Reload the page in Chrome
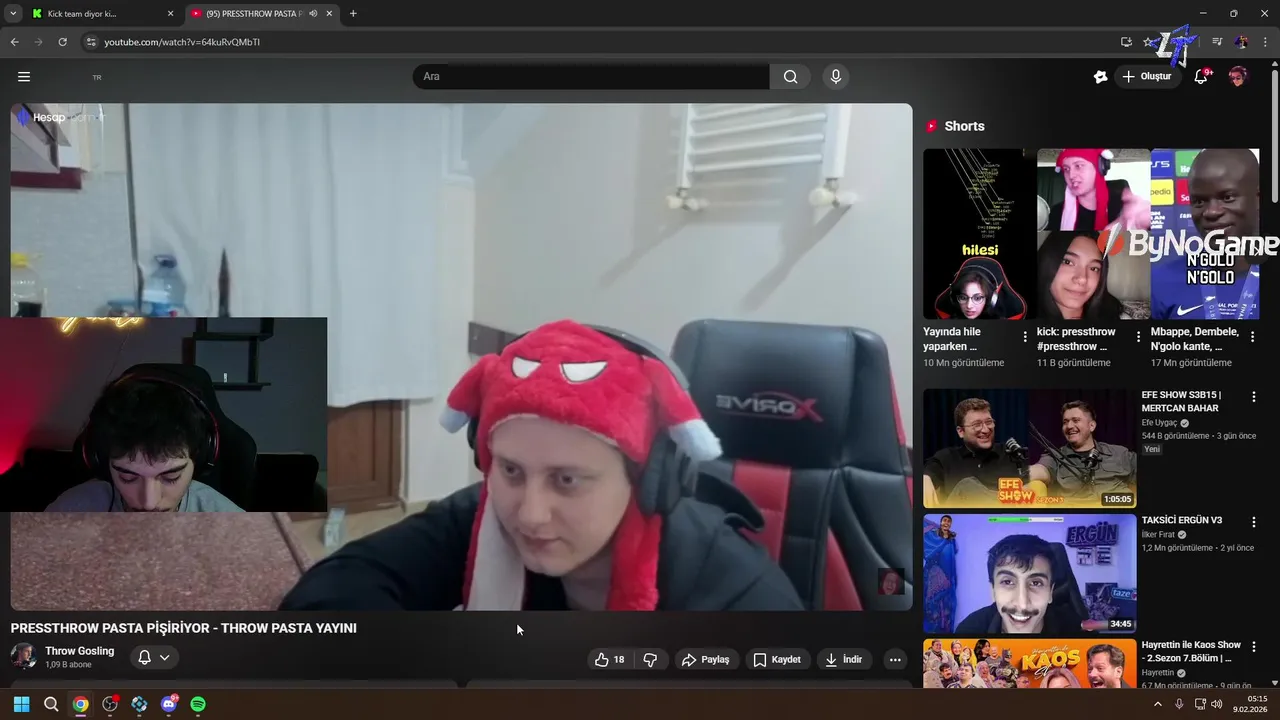This screenshot has width=1280, height=720. pos(62,42)
